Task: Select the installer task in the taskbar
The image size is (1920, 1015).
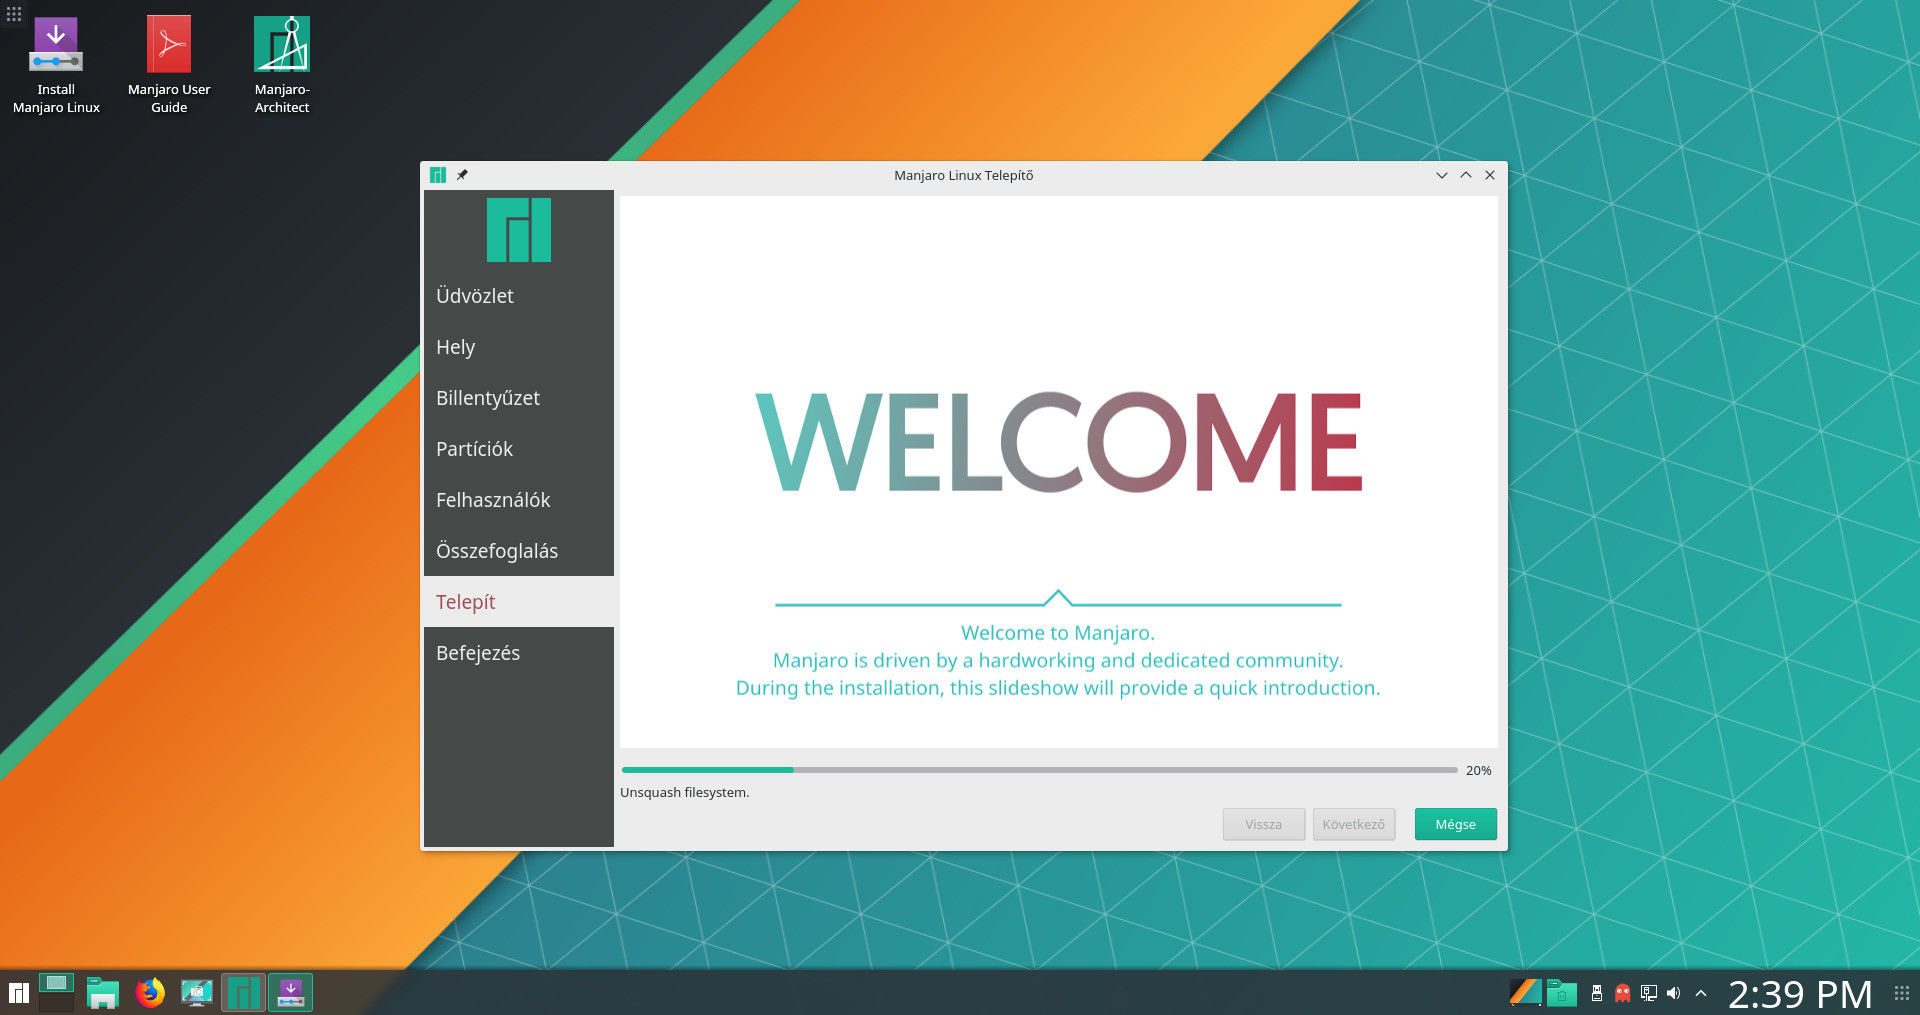Action: point(290,993)
